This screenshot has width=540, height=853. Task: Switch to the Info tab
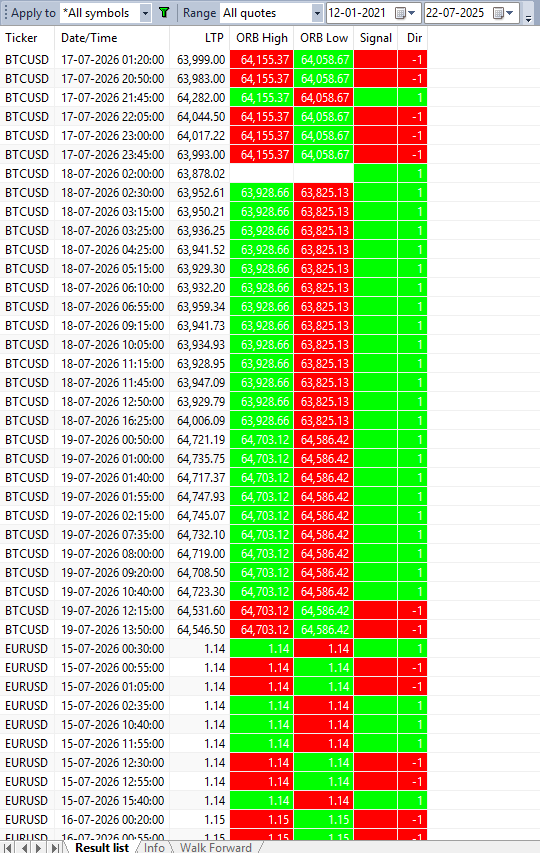pos(154,848)
